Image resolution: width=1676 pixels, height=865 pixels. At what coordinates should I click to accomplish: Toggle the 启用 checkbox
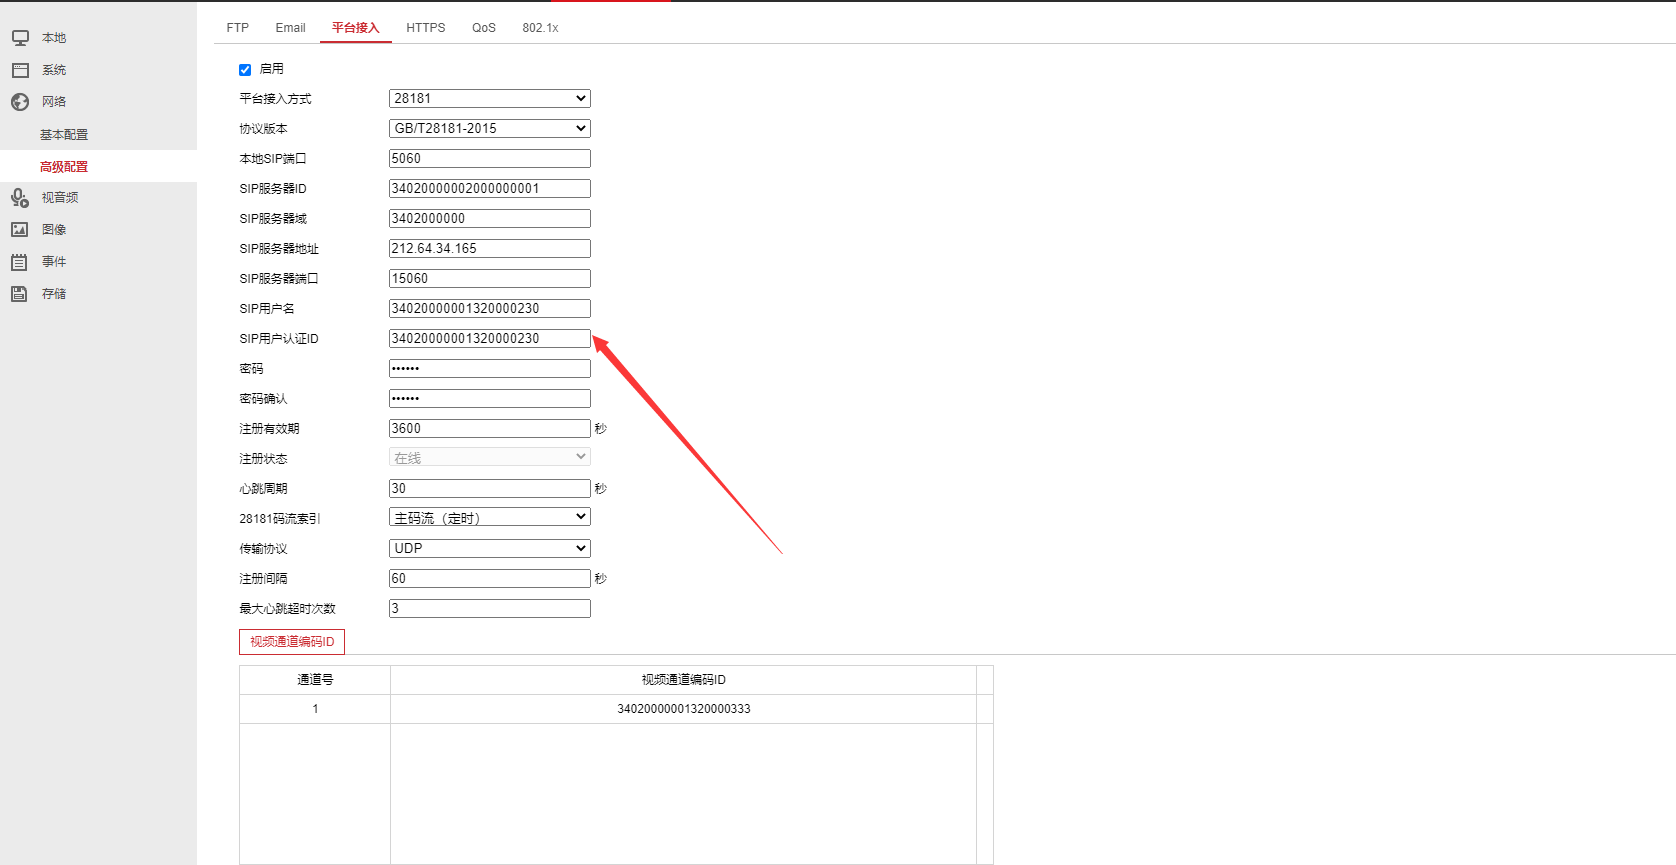click(245, 70)
